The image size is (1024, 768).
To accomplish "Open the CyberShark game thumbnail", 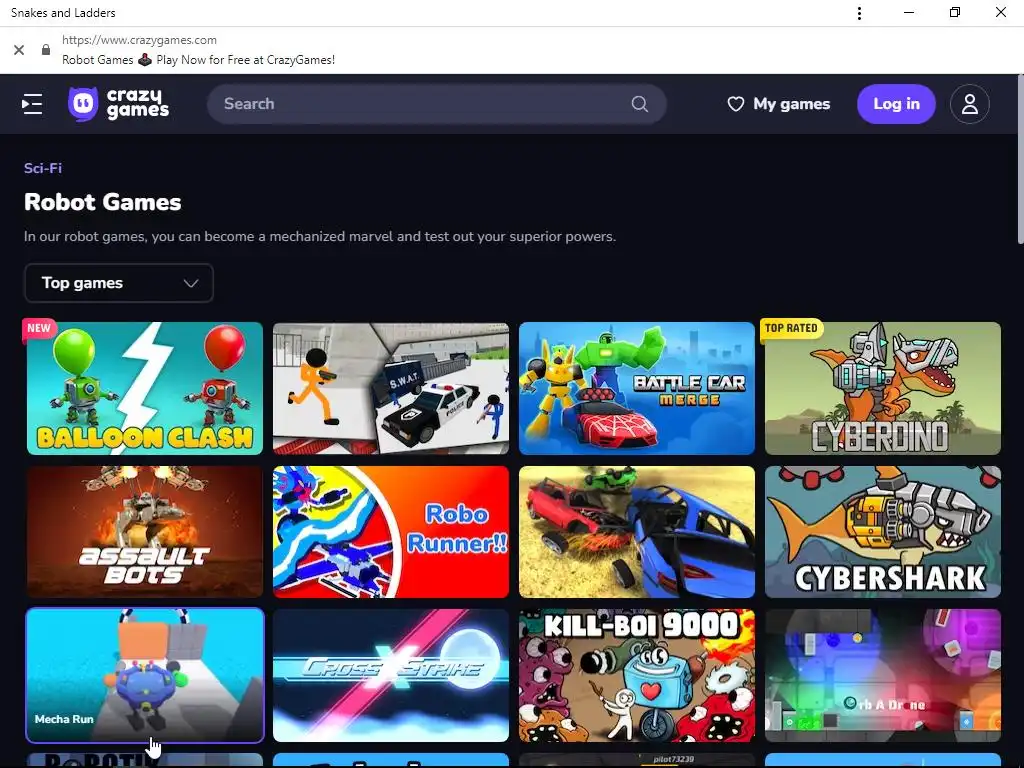I will pyautogui.click(x=882, y=532).
